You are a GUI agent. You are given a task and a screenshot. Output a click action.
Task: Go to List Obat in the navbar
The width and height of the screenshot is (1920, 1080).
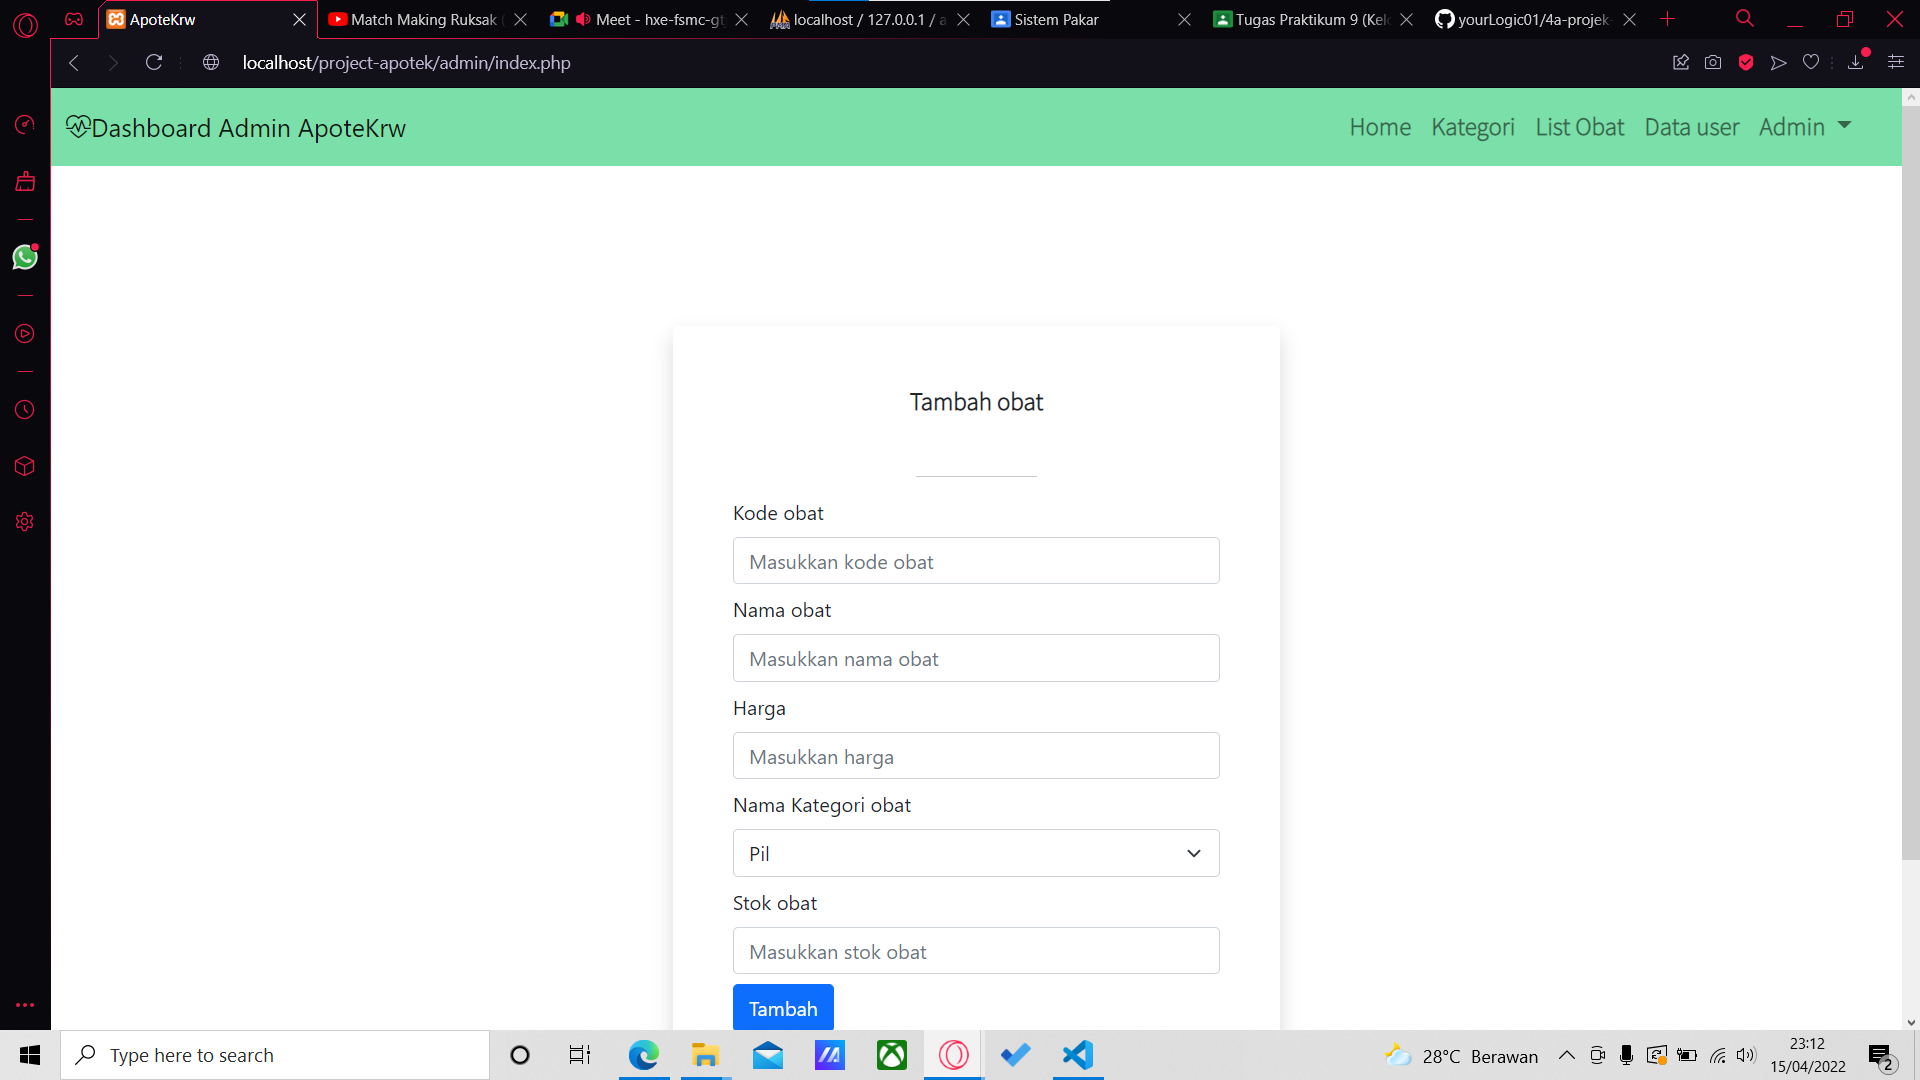[x=1579, y=127]
